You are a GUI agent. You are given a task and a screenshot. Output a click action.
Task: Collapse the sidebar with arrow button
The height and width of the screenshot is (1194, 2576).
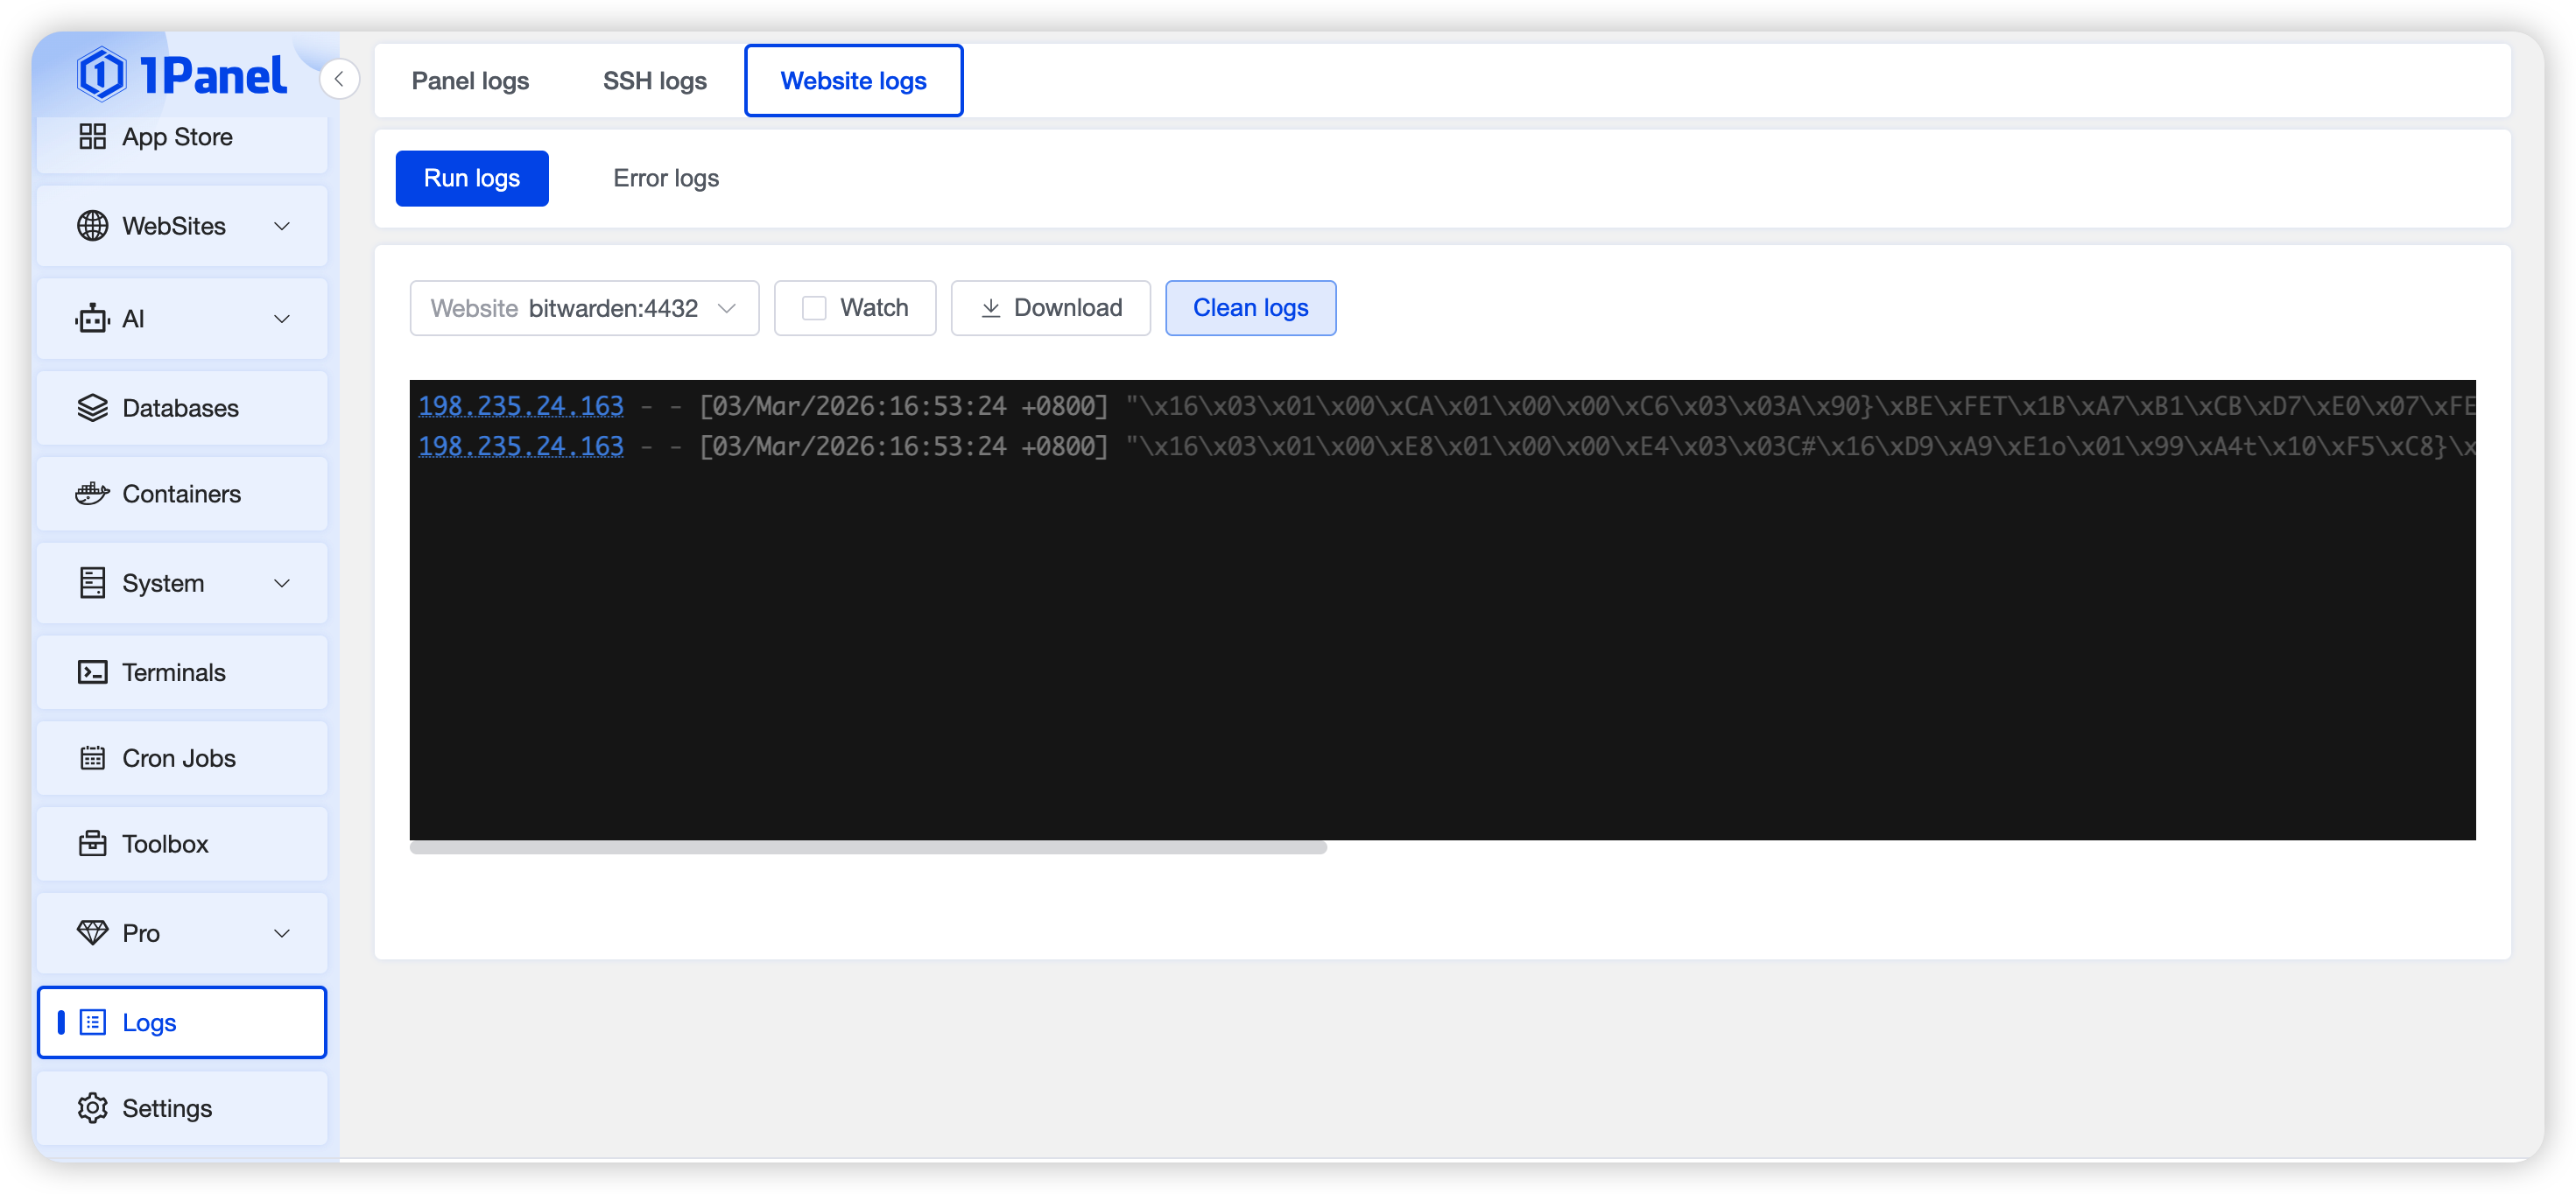click(339, 79)
